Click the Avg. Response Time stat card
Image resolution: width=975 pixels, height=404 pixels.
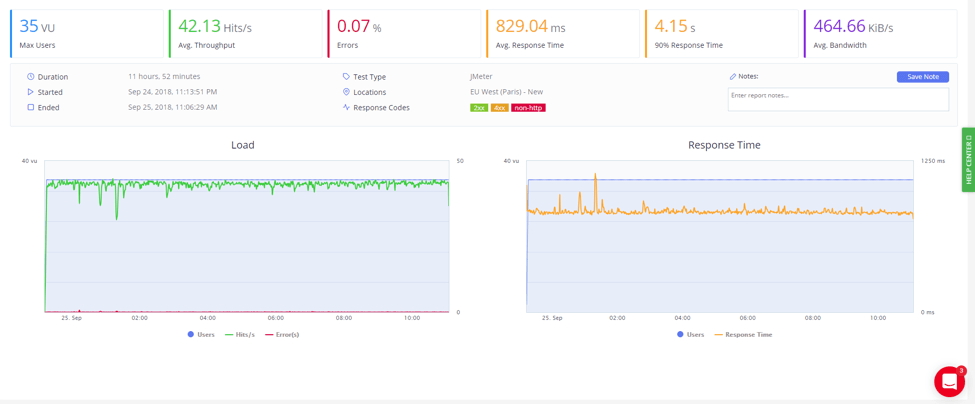point(562,34)
